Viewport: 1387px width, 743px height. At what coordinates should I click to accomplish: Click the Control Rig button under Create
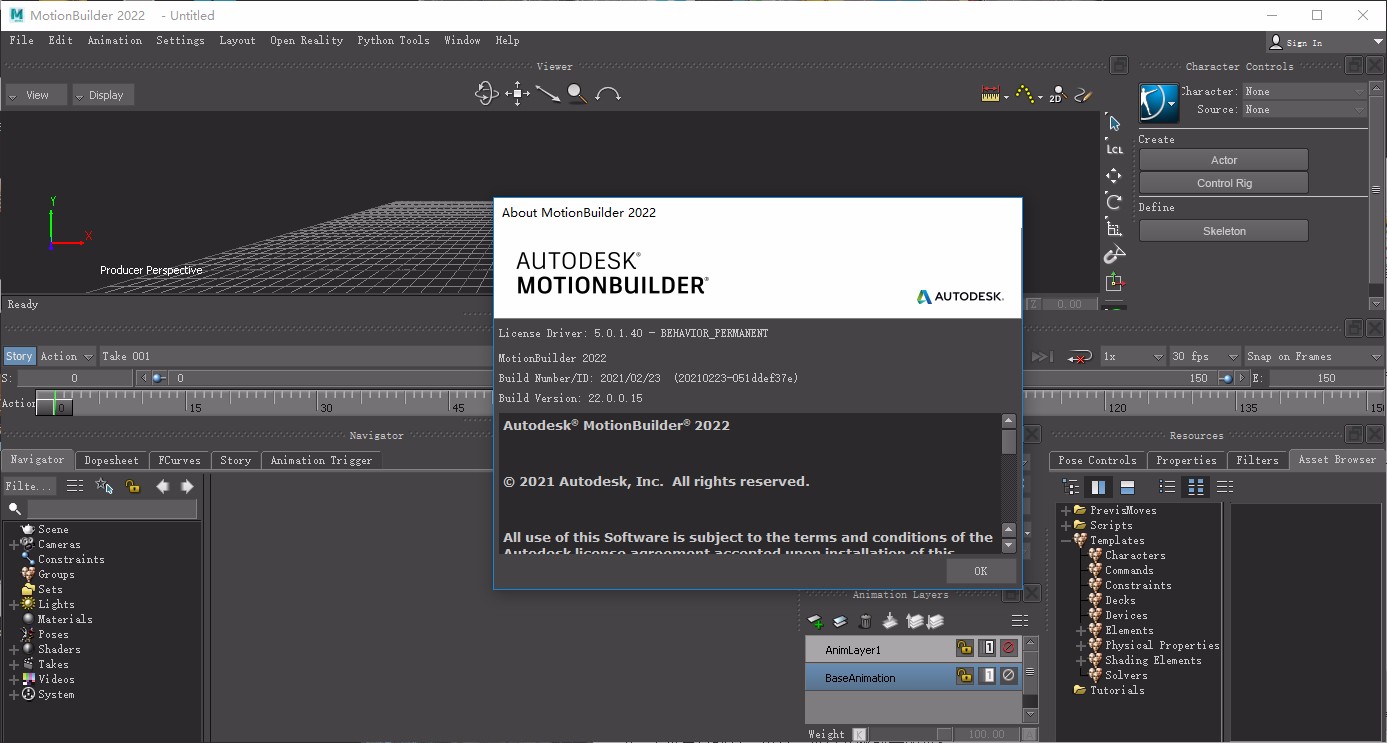click(x=1222, y=182)
